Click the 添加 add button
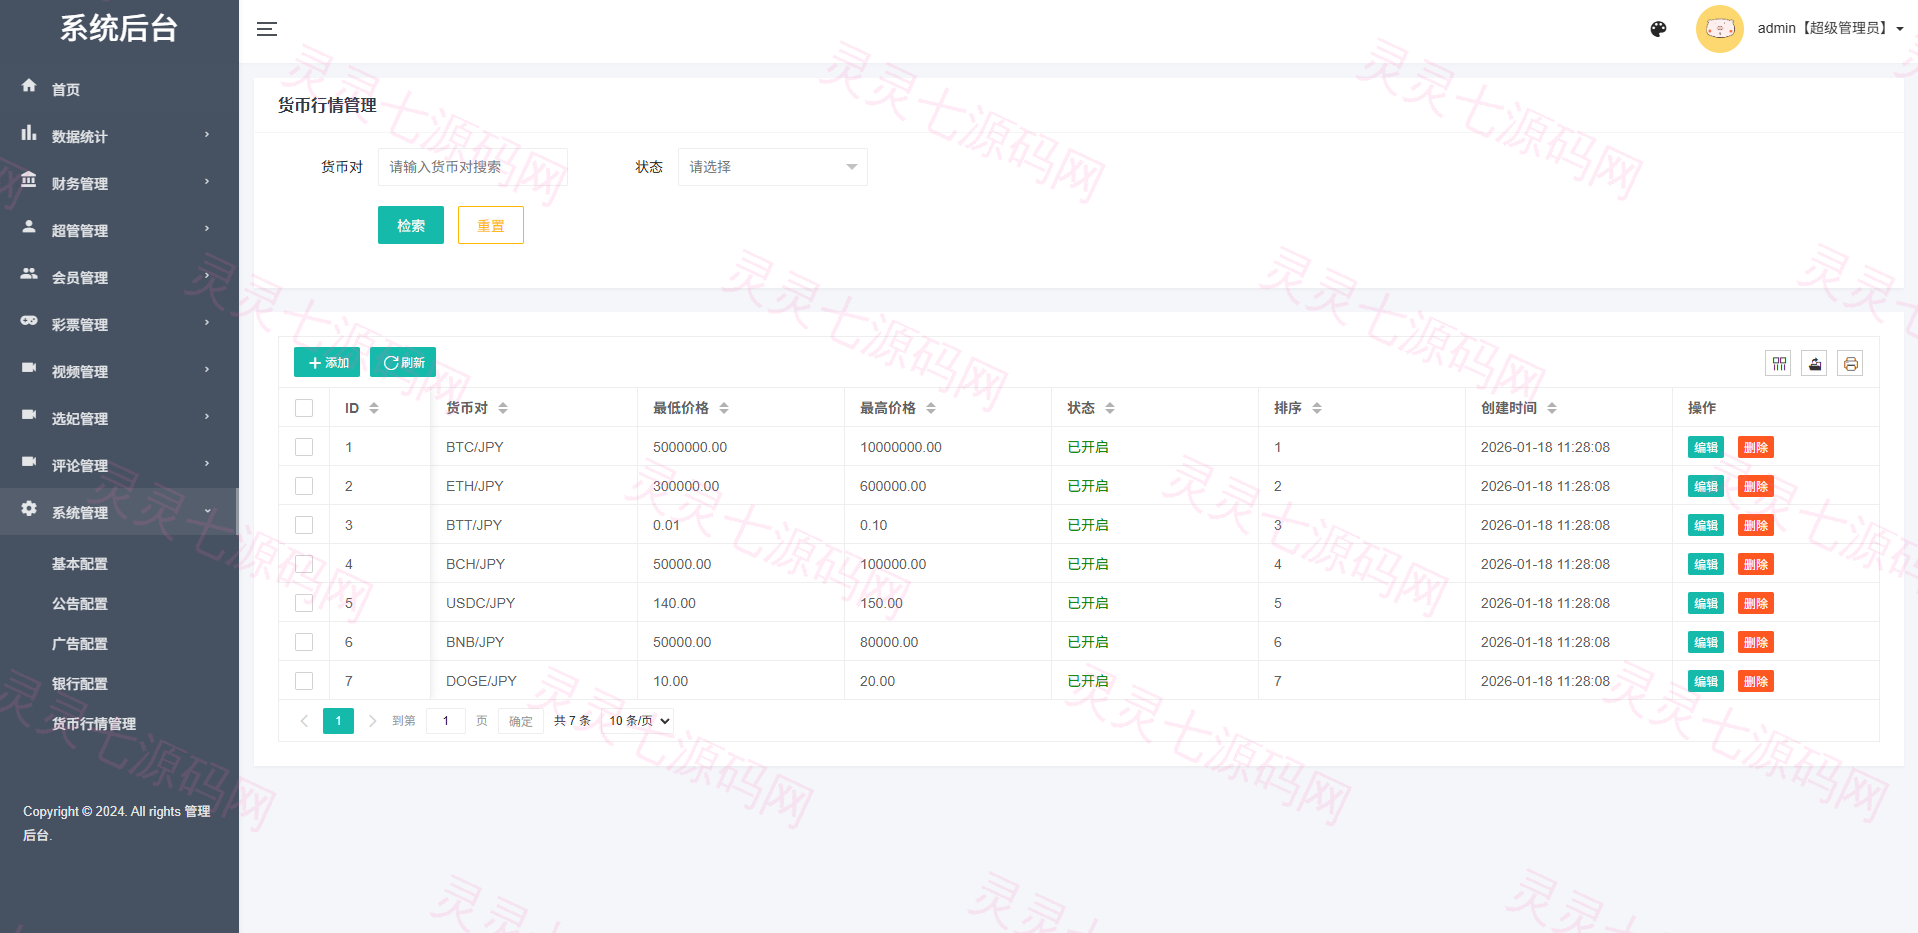 [x=327, y=362]
